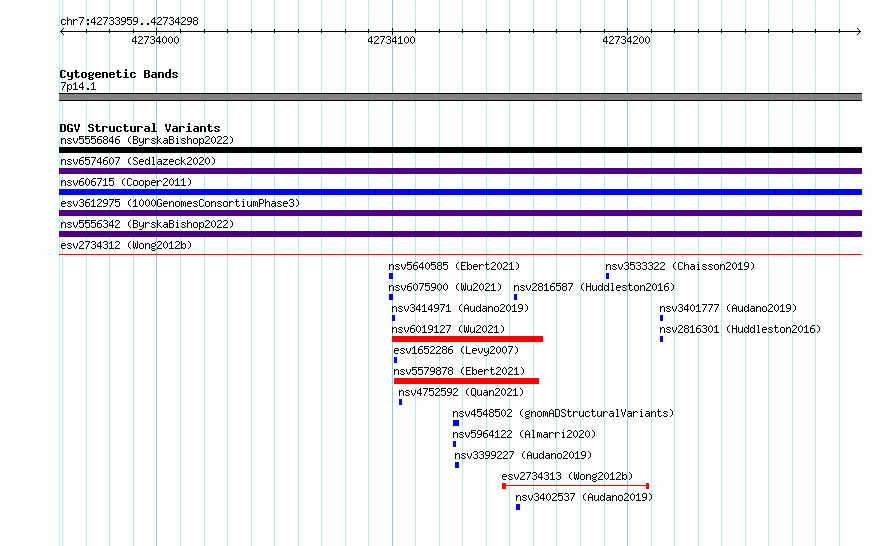Click the nsv606715 (Cooper2011) label

coord(126,182)
